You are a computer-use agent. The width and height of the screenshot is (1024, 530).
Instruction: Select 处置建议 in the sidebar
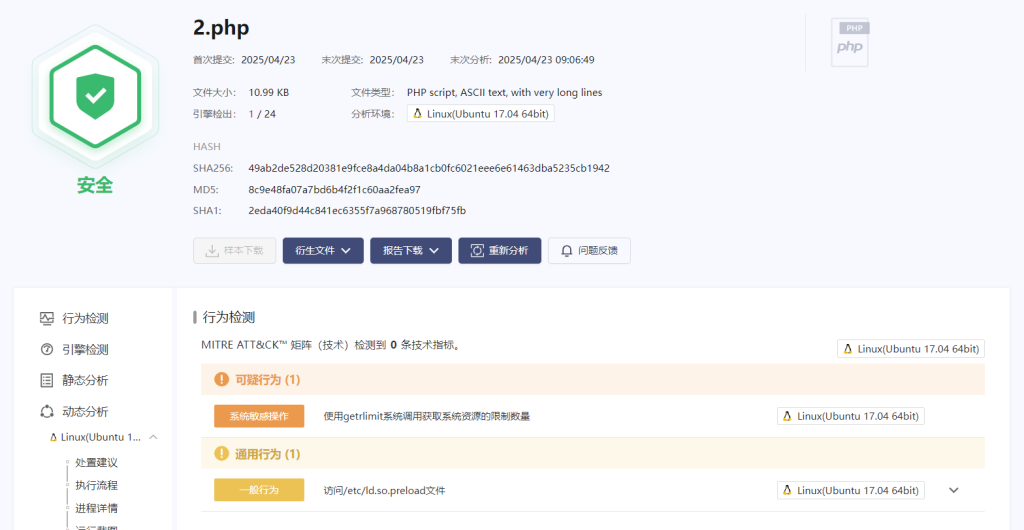point(96,462)
